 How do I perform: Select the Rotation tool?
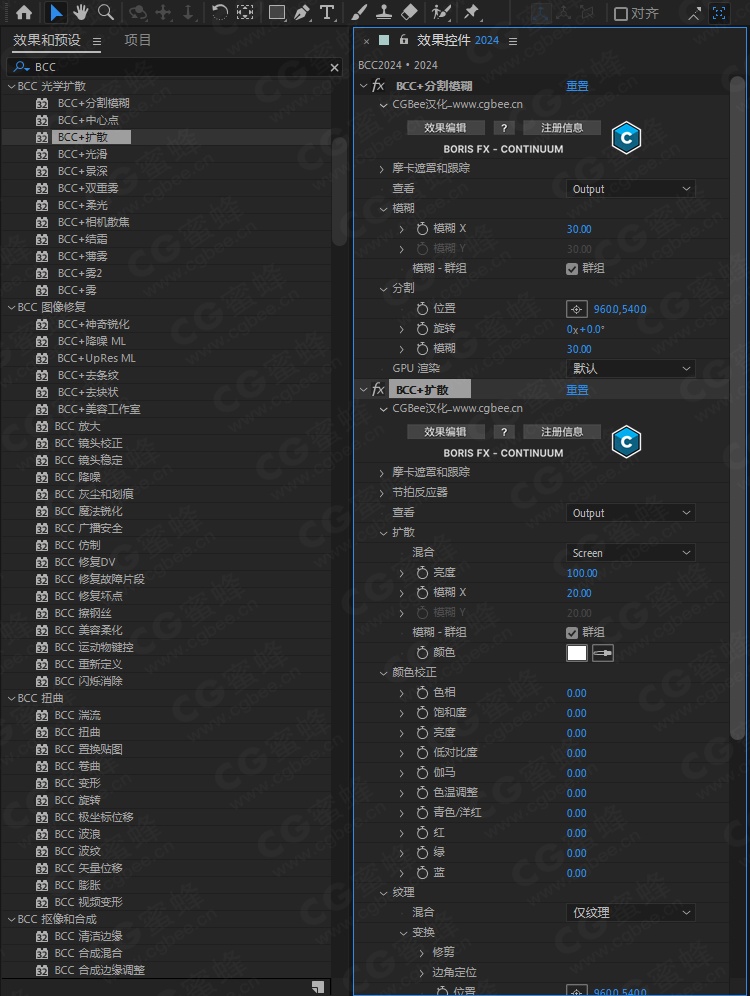click(220, 12)
